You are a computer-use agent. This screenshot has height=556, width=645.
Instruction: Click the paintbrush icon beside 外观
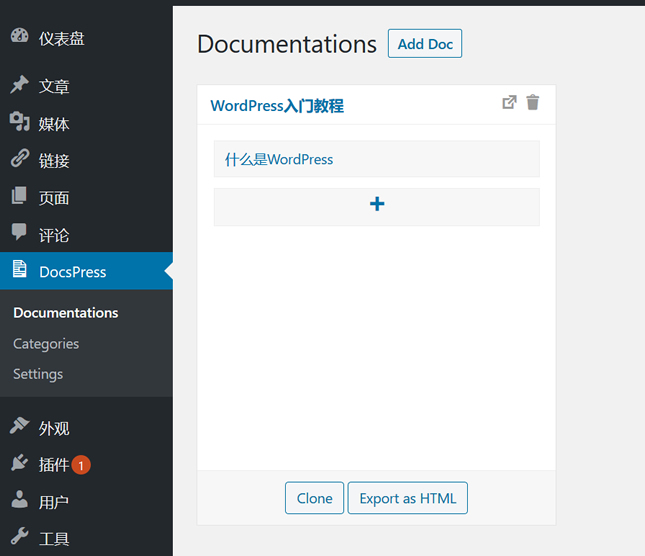pos(19,426)
